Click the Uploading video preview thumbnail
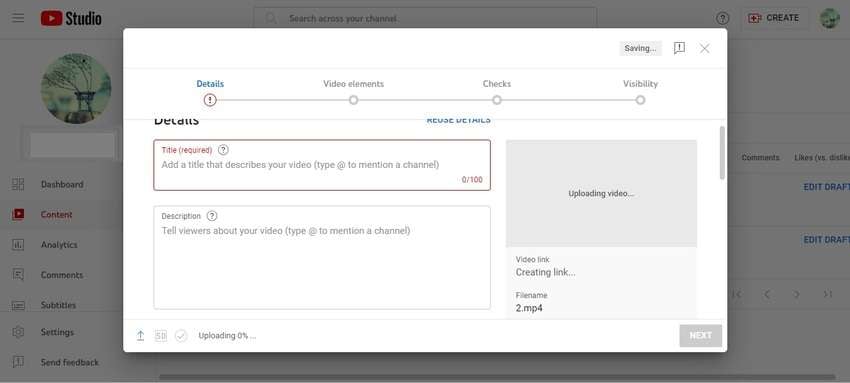 click(x=601, y=193)
